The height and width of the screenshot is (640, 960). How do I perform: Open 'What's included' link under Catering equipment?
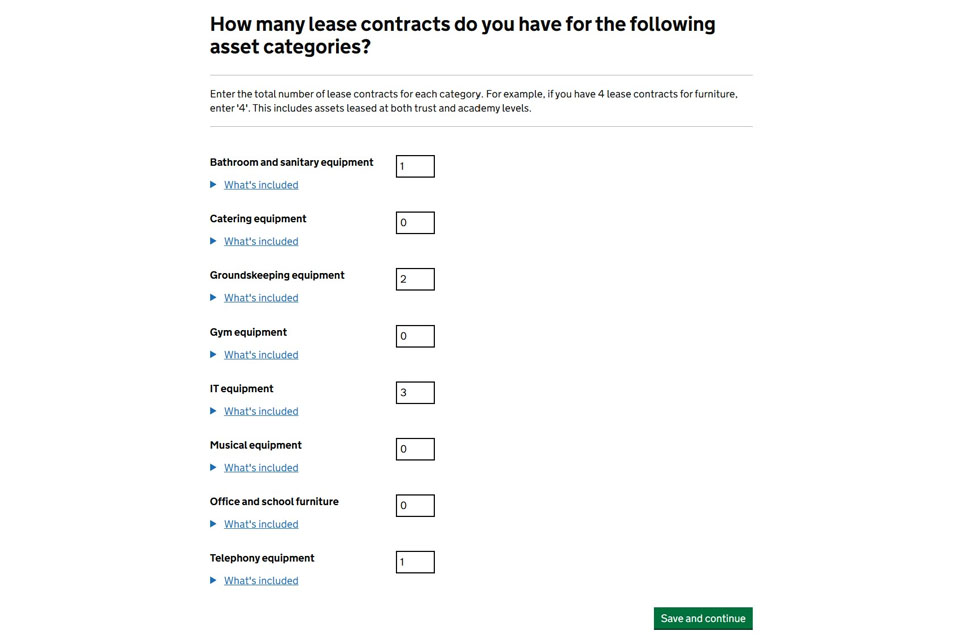click(261, 241)
